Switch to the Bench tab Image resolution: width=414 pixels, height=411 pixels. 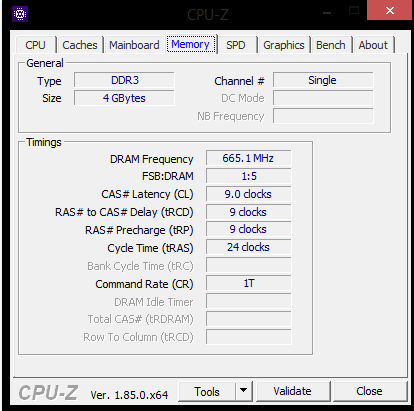click(x=331, y=45)
